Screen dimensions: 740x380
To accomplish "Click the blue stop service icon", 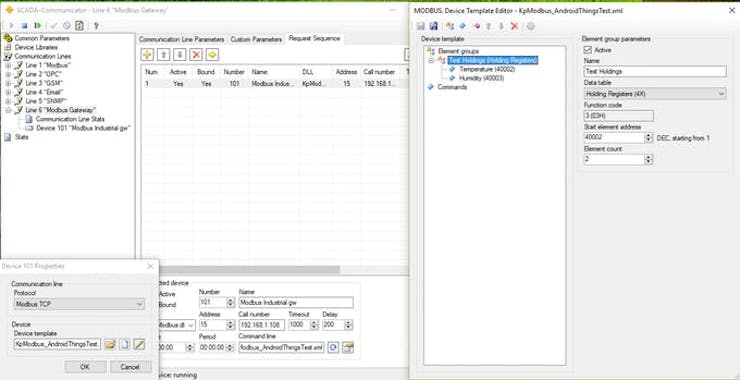I will (25, 25).
